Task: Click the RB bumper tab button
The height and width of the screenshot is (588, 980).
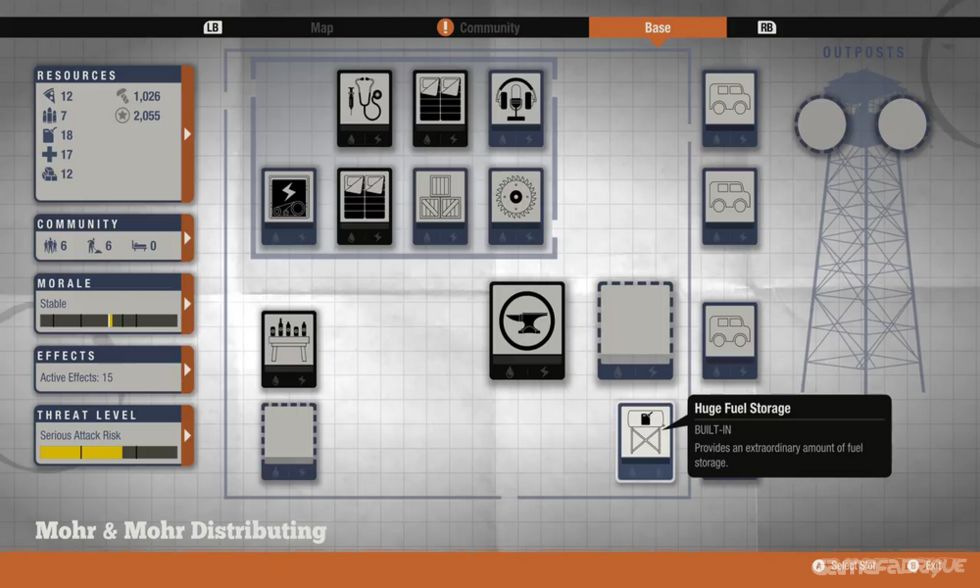Action: tap(766, 27)
